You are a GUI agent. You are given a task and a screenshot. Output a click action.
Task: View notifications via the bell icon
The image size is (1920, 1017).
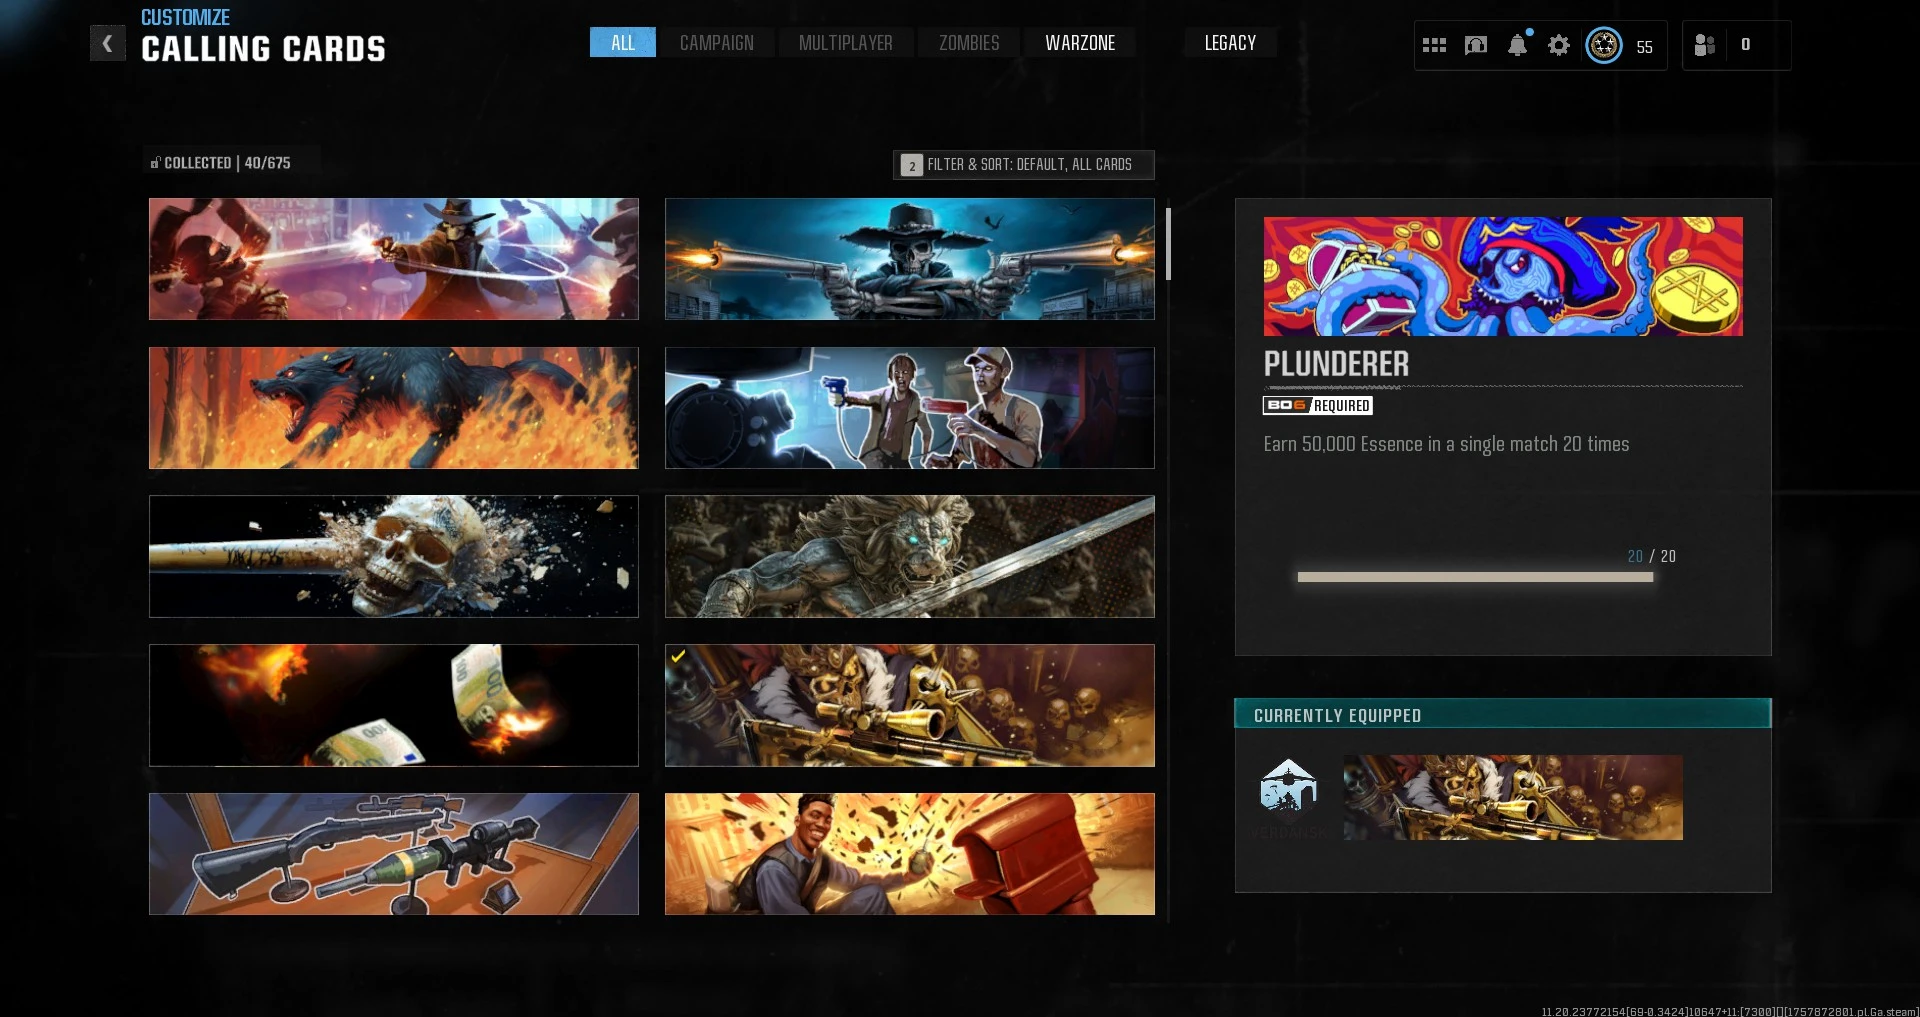(1518, 45)
